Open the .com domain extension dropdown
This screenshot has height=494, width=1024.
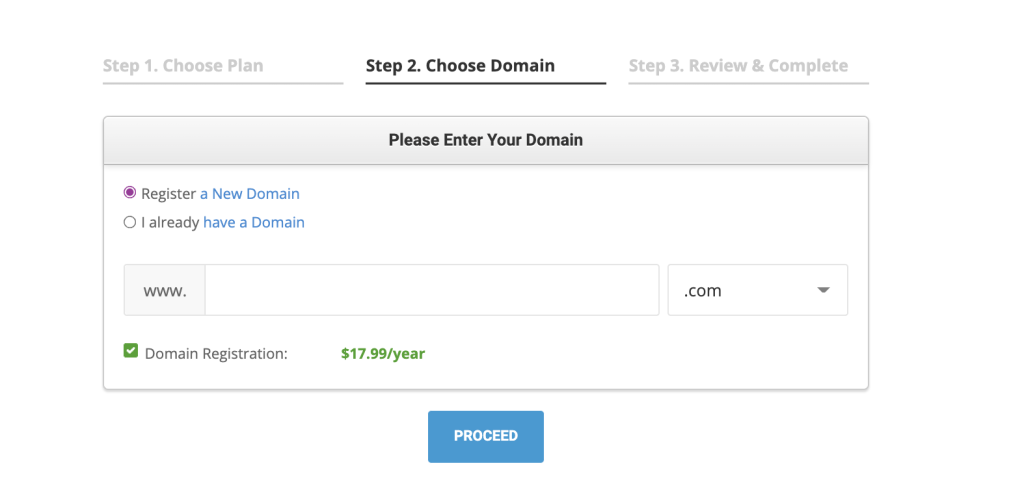757,290
